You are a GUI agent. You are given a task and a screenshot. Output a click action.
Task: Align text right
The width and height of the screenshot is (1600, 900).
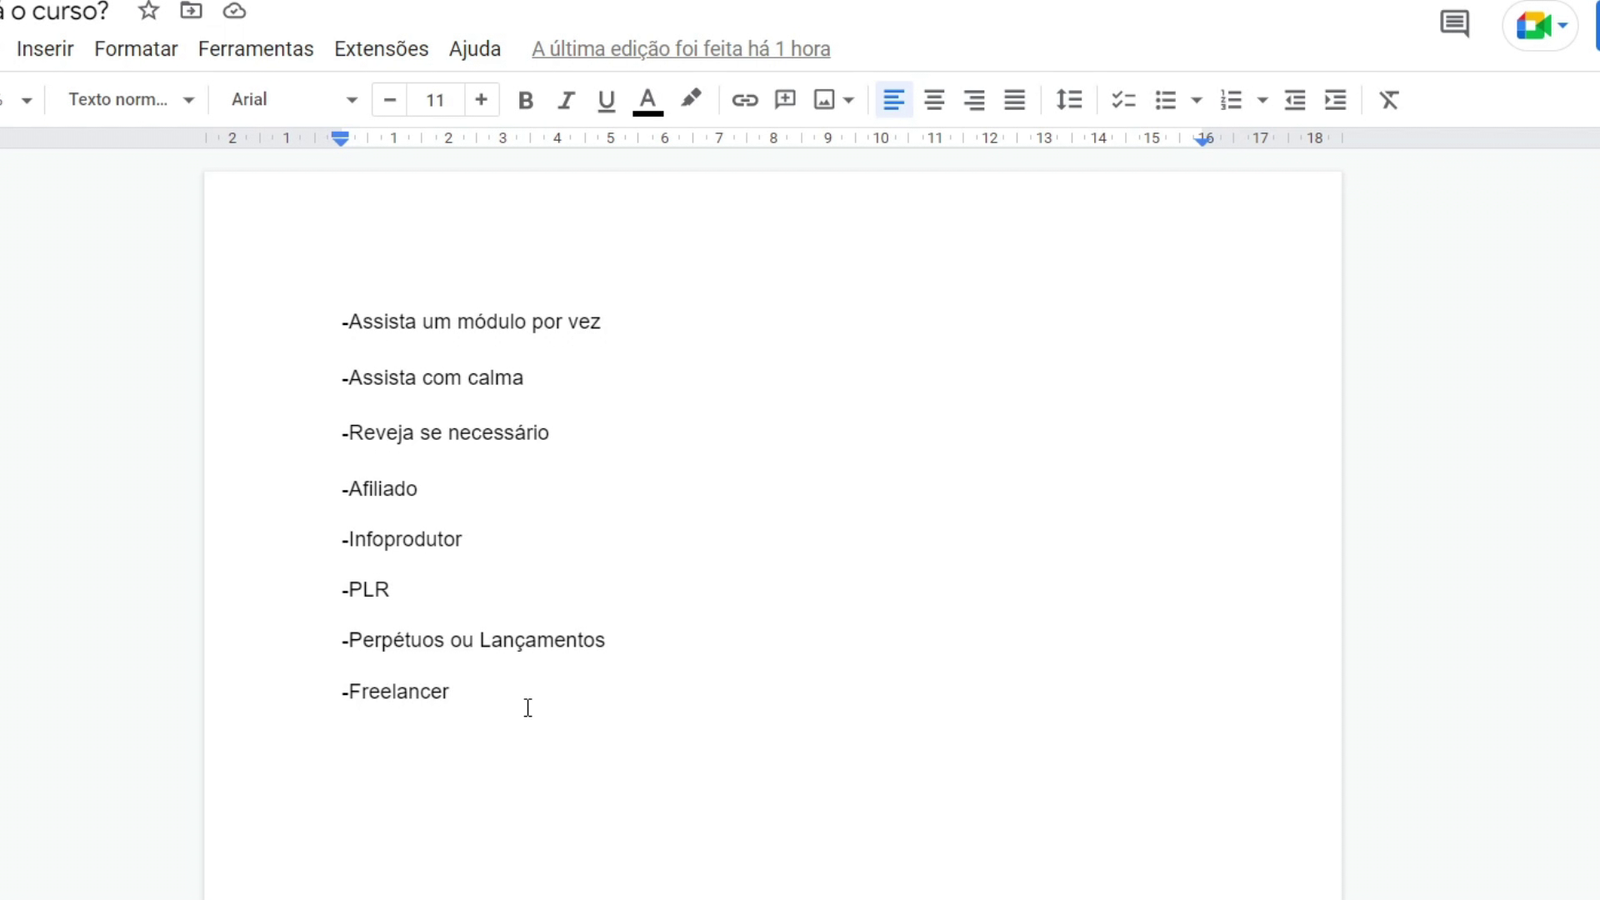pyautogui.click(x=974, y=100)
